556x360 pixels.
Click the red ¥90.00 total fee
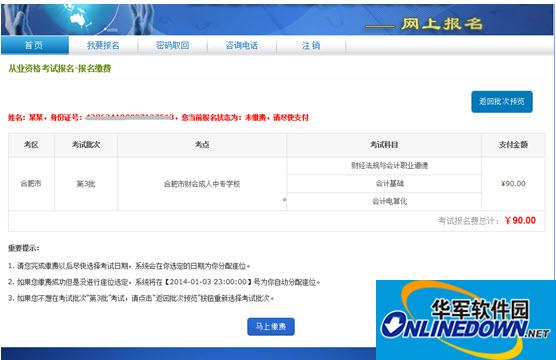click(x=521, y=221)
